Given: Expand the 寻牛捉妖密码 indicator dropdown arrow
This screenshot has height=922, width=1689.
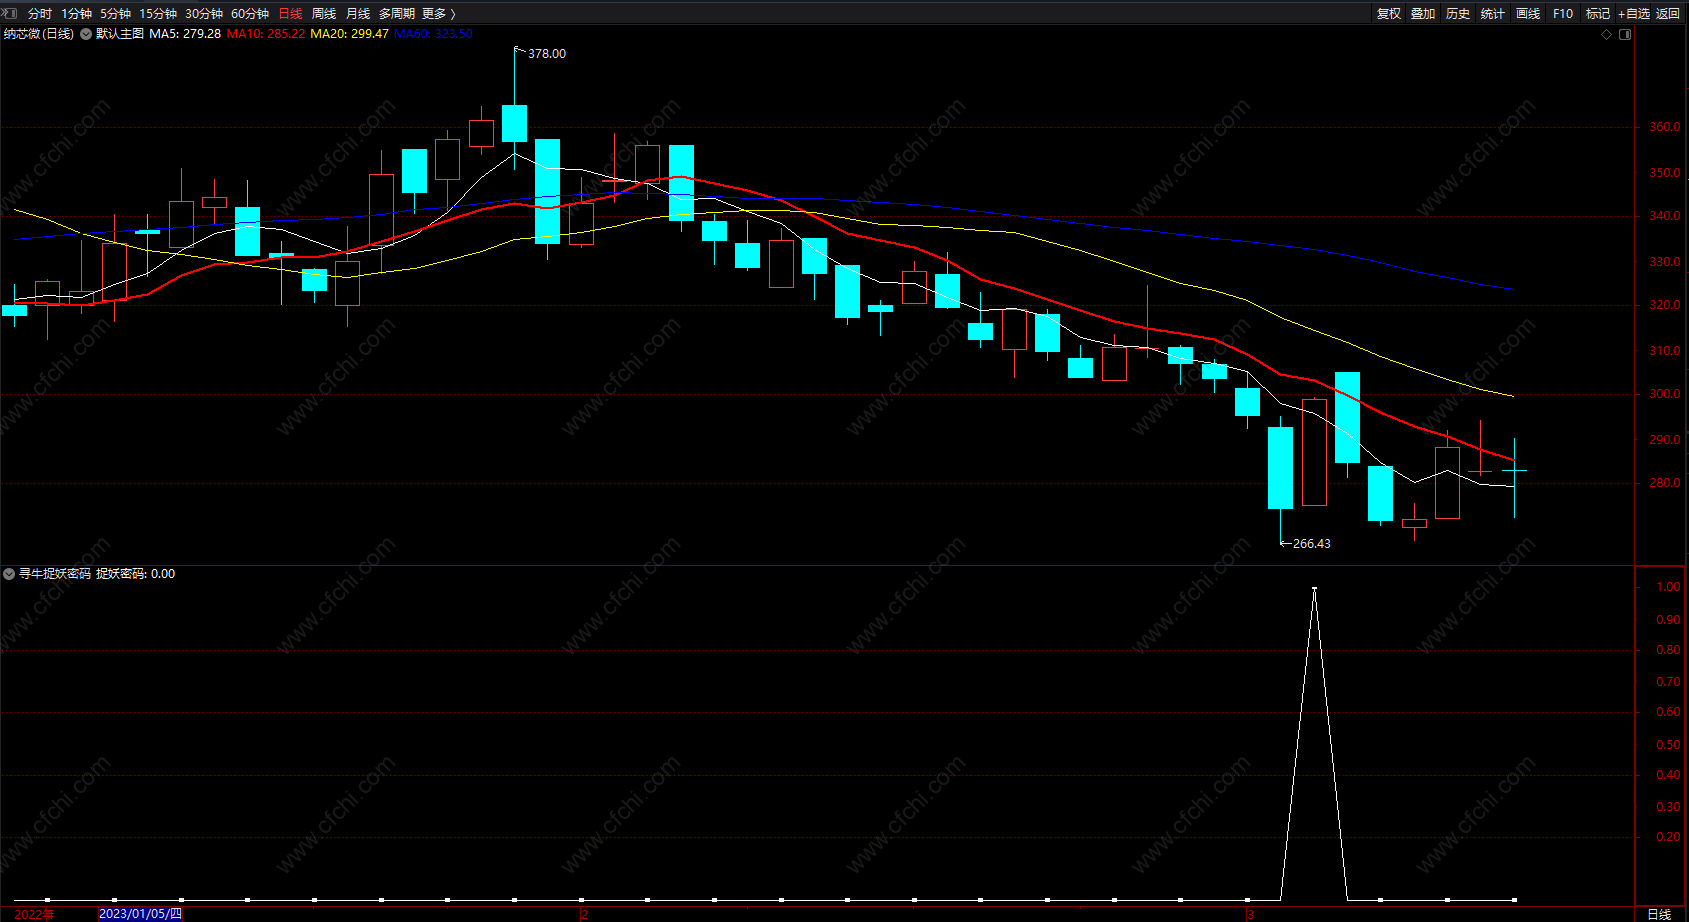Looking at the screenshot, I should click(9, 574).
